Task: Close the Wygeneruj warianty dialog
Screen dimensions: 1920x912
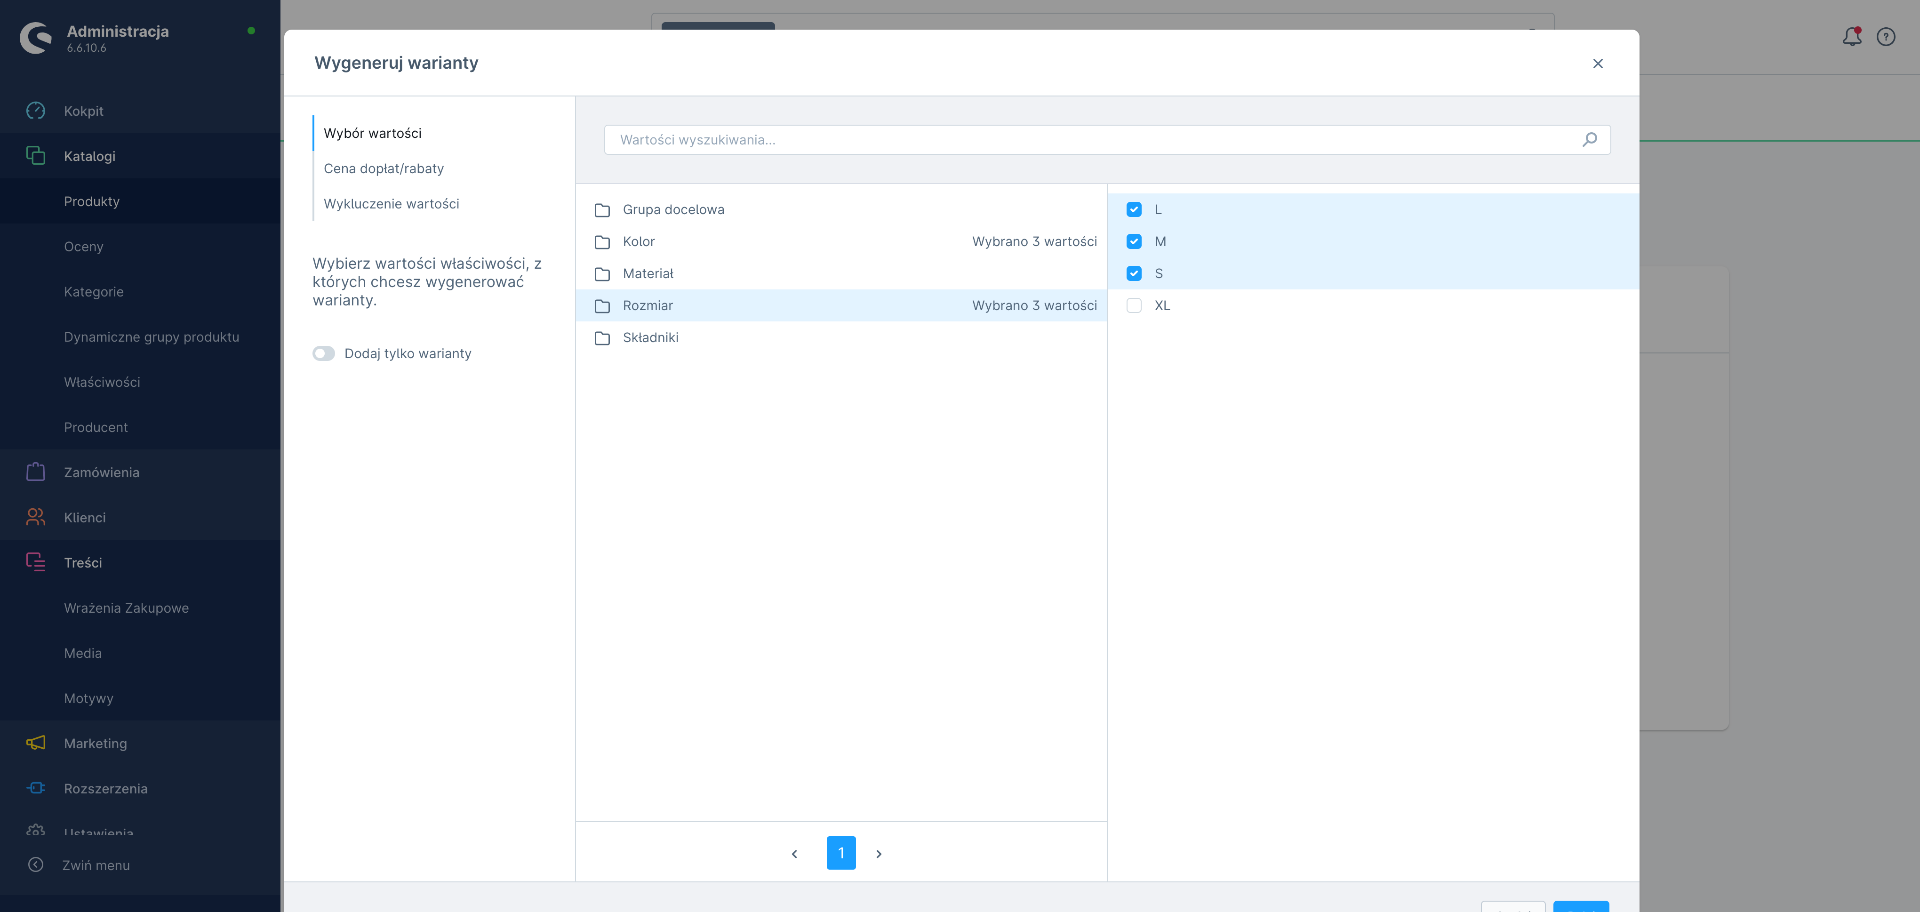Action: coord(1598,64)
